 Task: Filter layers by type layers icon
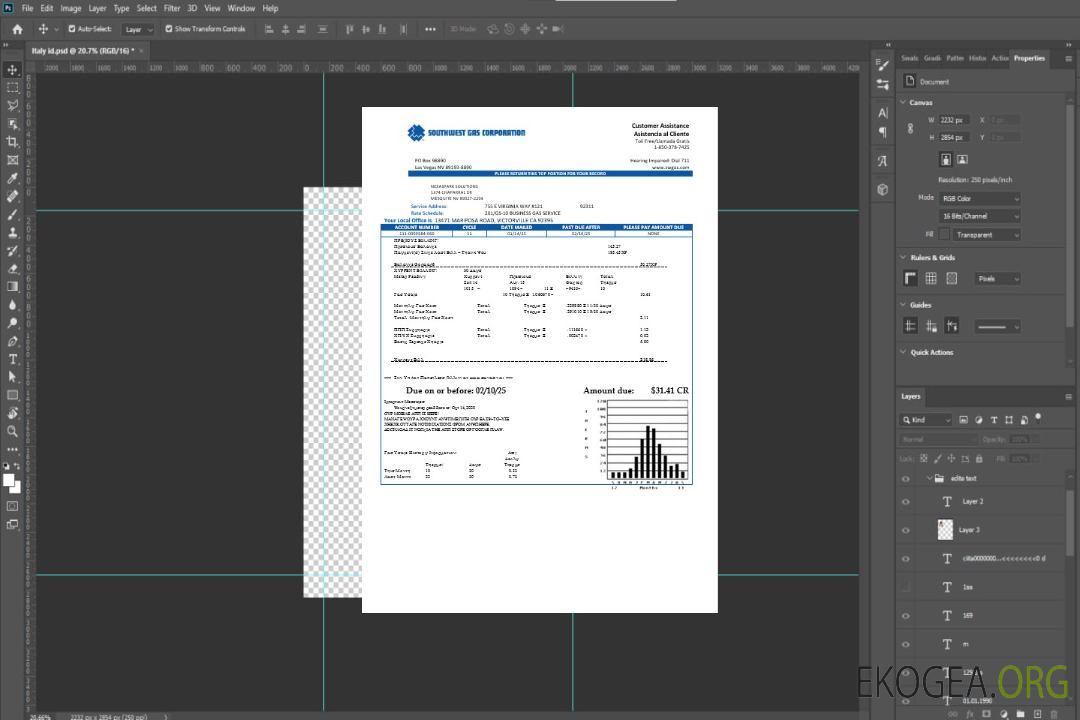click(x=993, y=420)
